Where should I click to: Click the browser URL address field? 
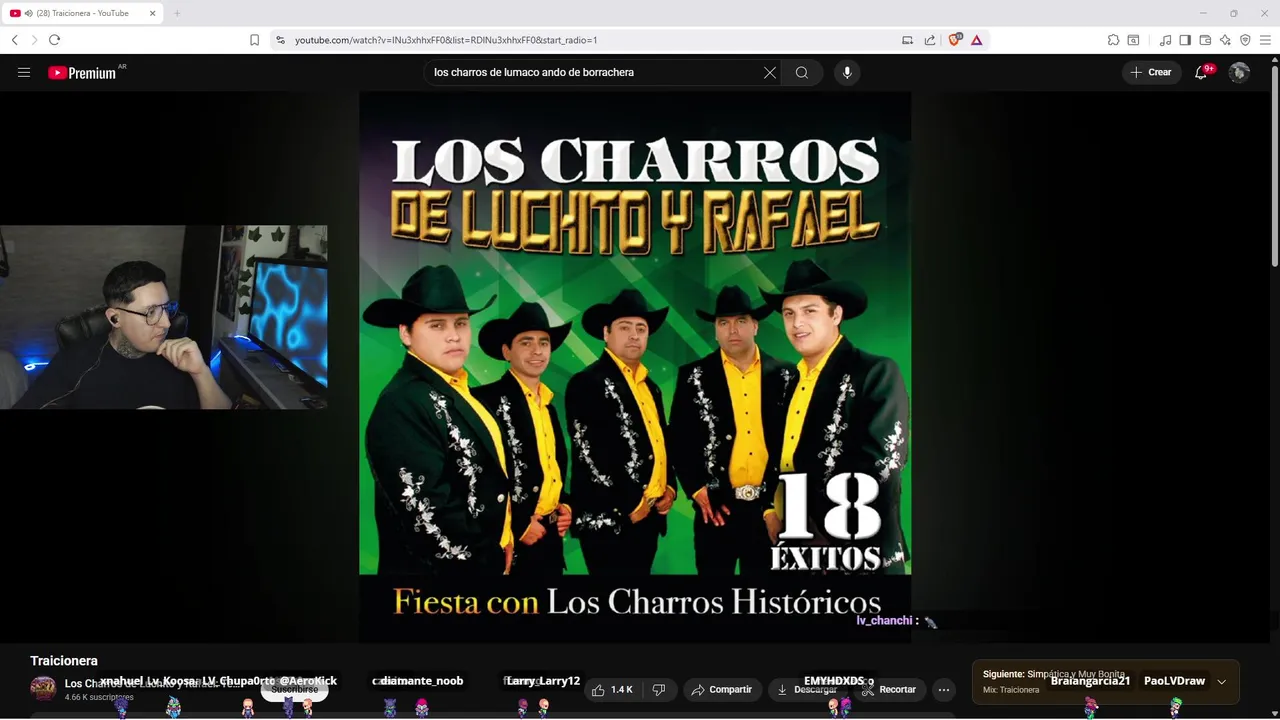coord(590,40)
